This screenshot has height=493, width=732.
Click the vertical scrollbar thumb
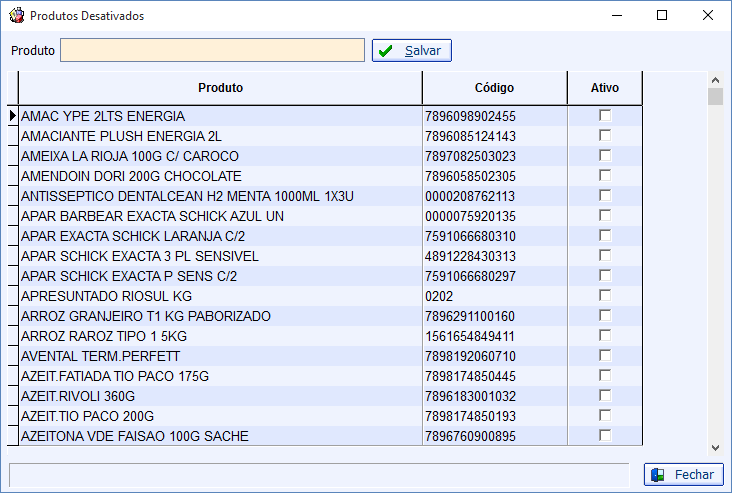pyautogui.click(x=715, y=97)
